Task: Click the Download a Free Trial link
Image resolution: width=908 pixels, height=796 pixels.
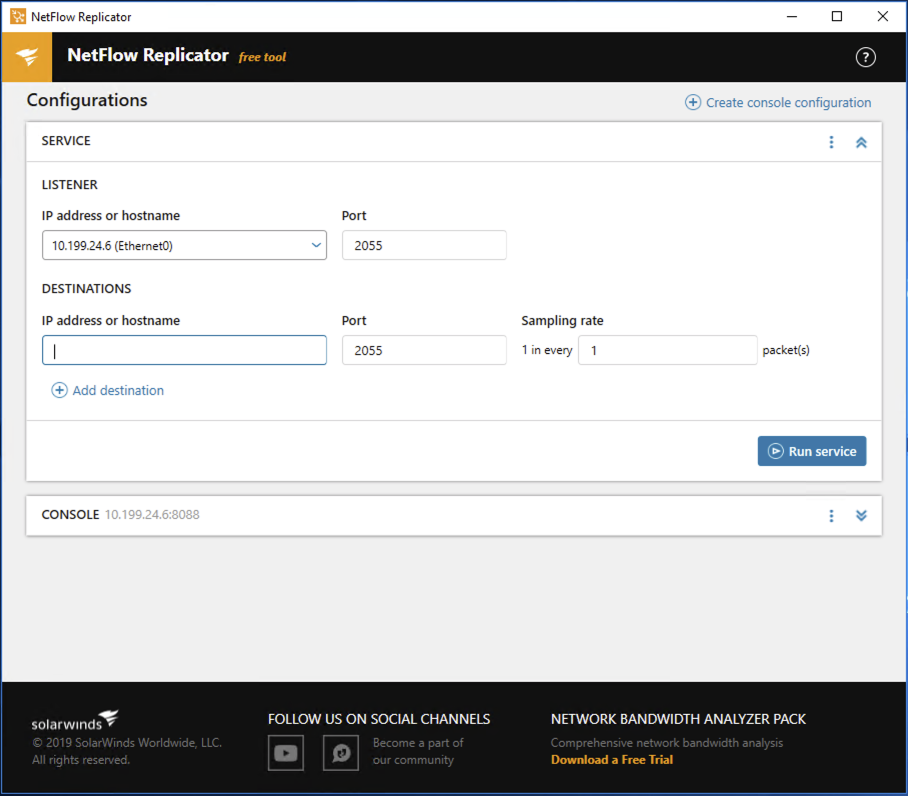Action: click(x=612, y=760)
